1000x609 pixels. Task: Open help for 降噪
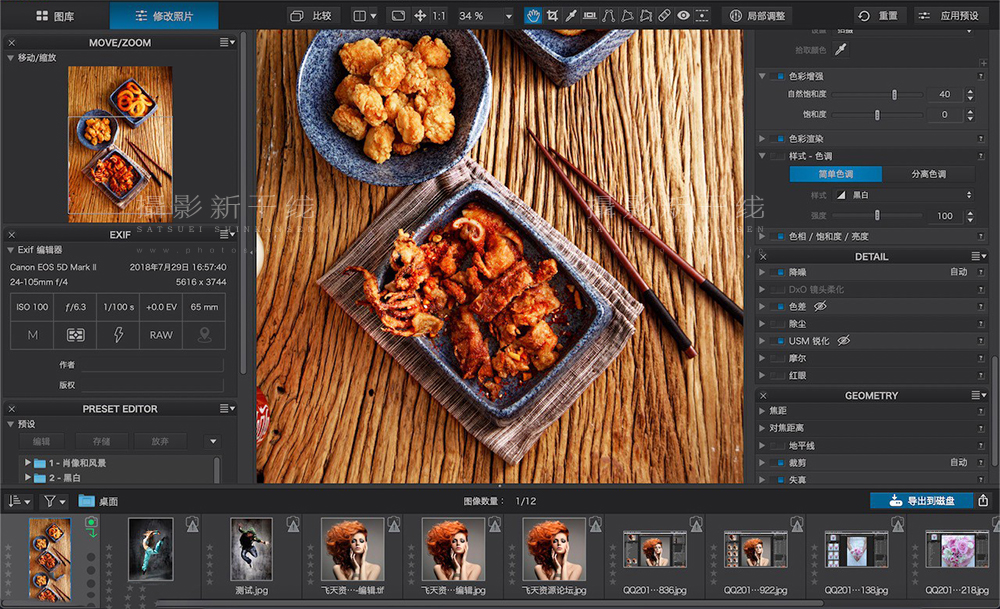[x=981, y=272]
